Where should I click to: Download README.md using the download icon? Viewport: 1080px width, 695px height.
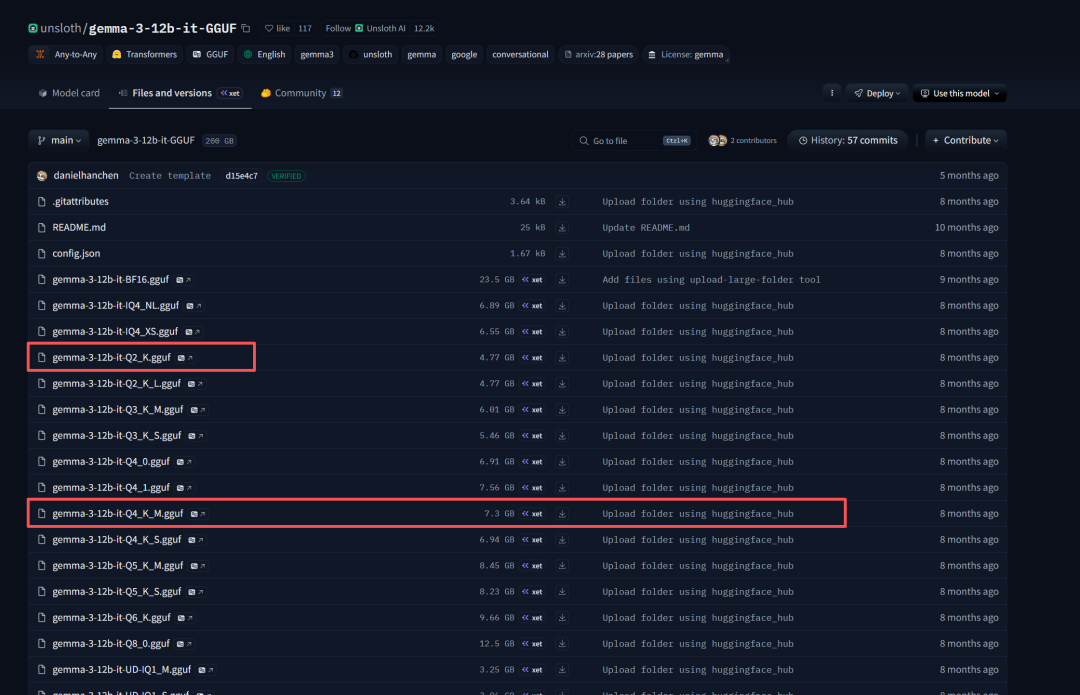(x=562, y=228)
